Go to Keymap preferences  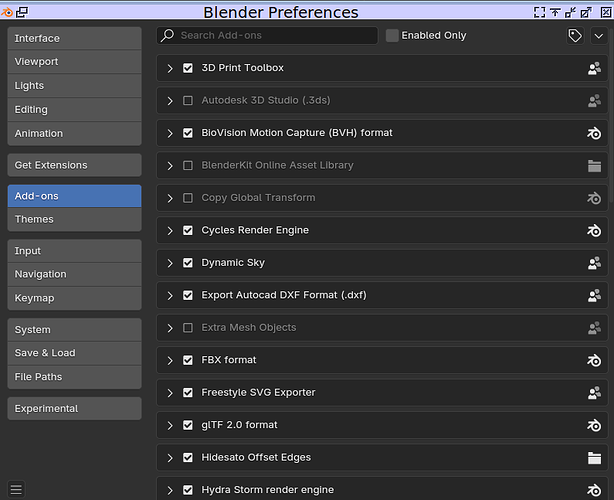pos(74,298)
